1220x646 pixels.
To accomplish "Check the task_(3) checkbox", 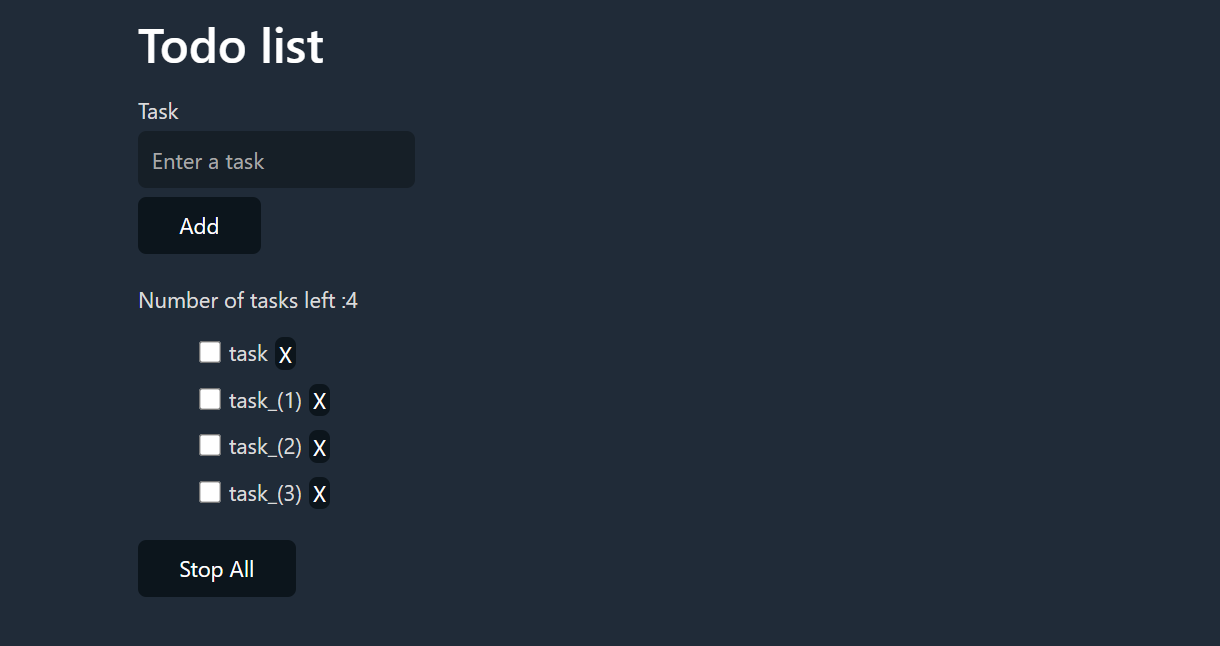I will click(210, 491).
